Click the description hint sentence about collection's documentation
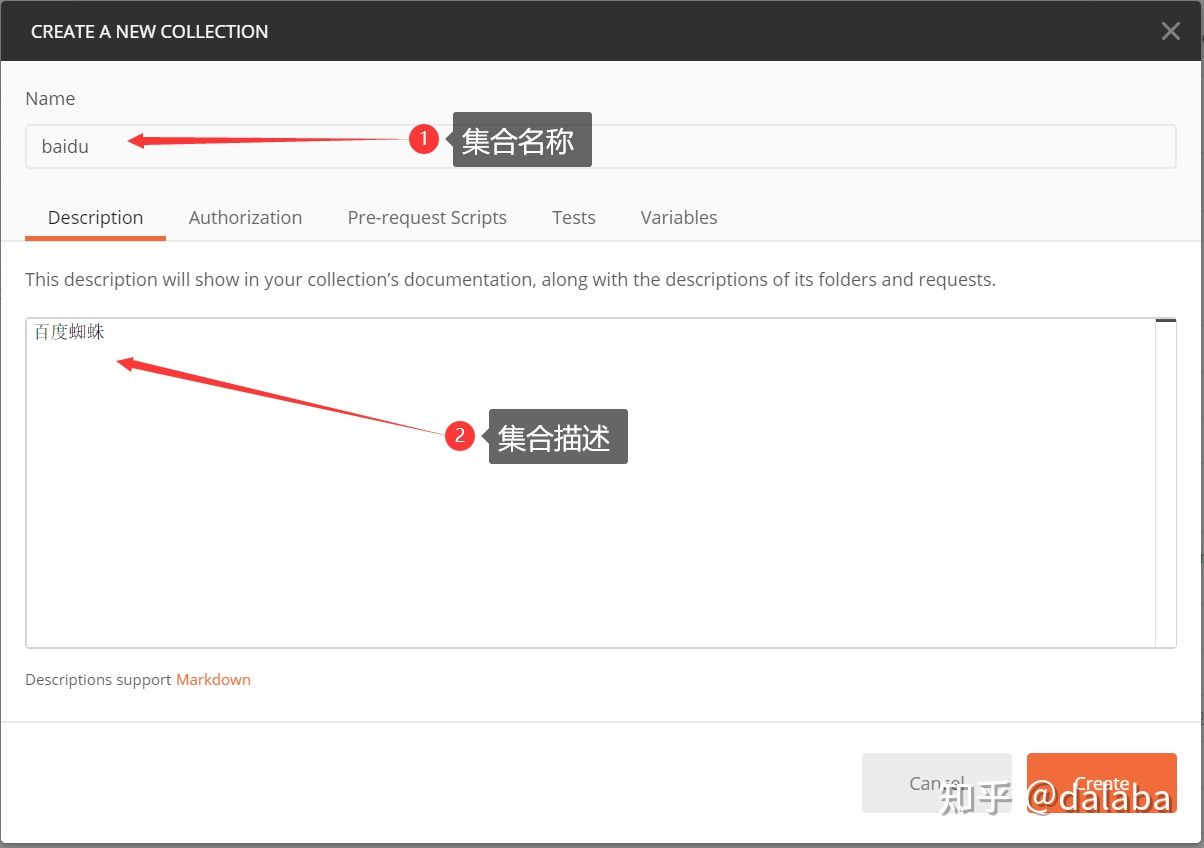The height and width of the screenshot is (848, 1204). (510, 280)
